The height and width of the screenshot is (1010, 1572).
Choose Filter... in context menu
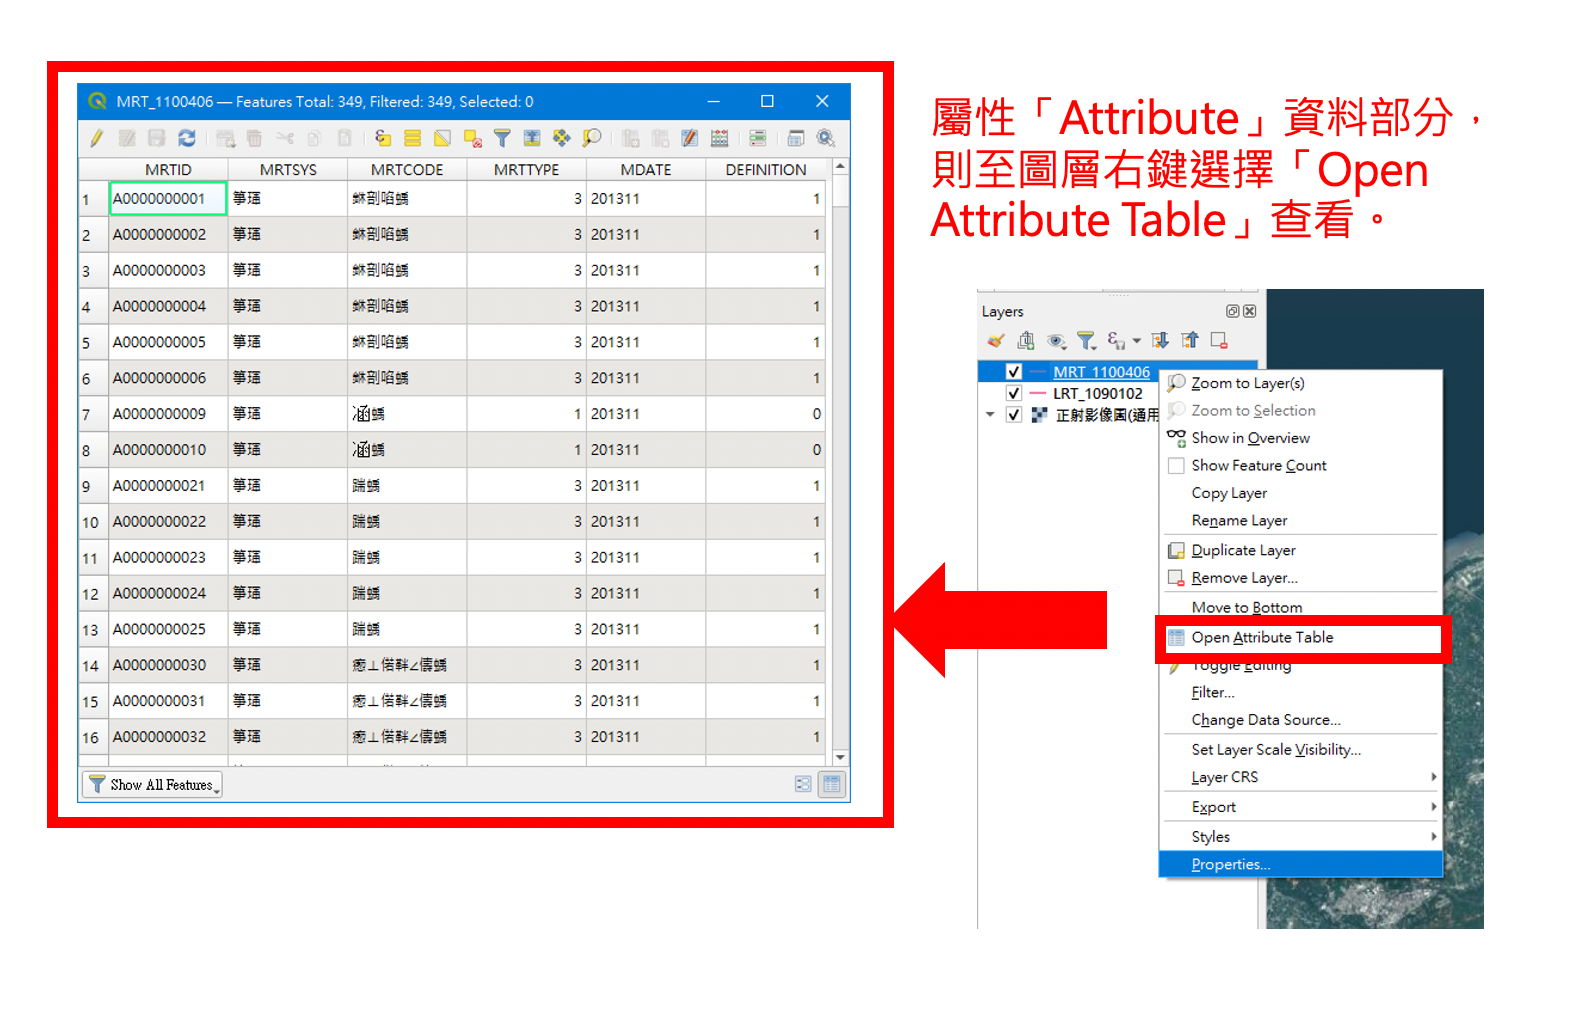(x=1213, y=693)
